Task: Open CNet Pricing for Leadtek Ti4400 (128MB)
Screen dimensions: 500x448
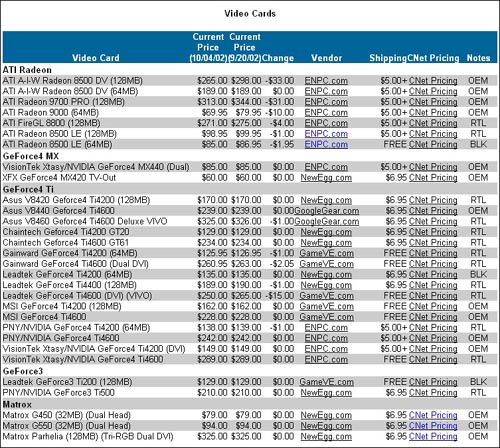Action: point(433,285)
